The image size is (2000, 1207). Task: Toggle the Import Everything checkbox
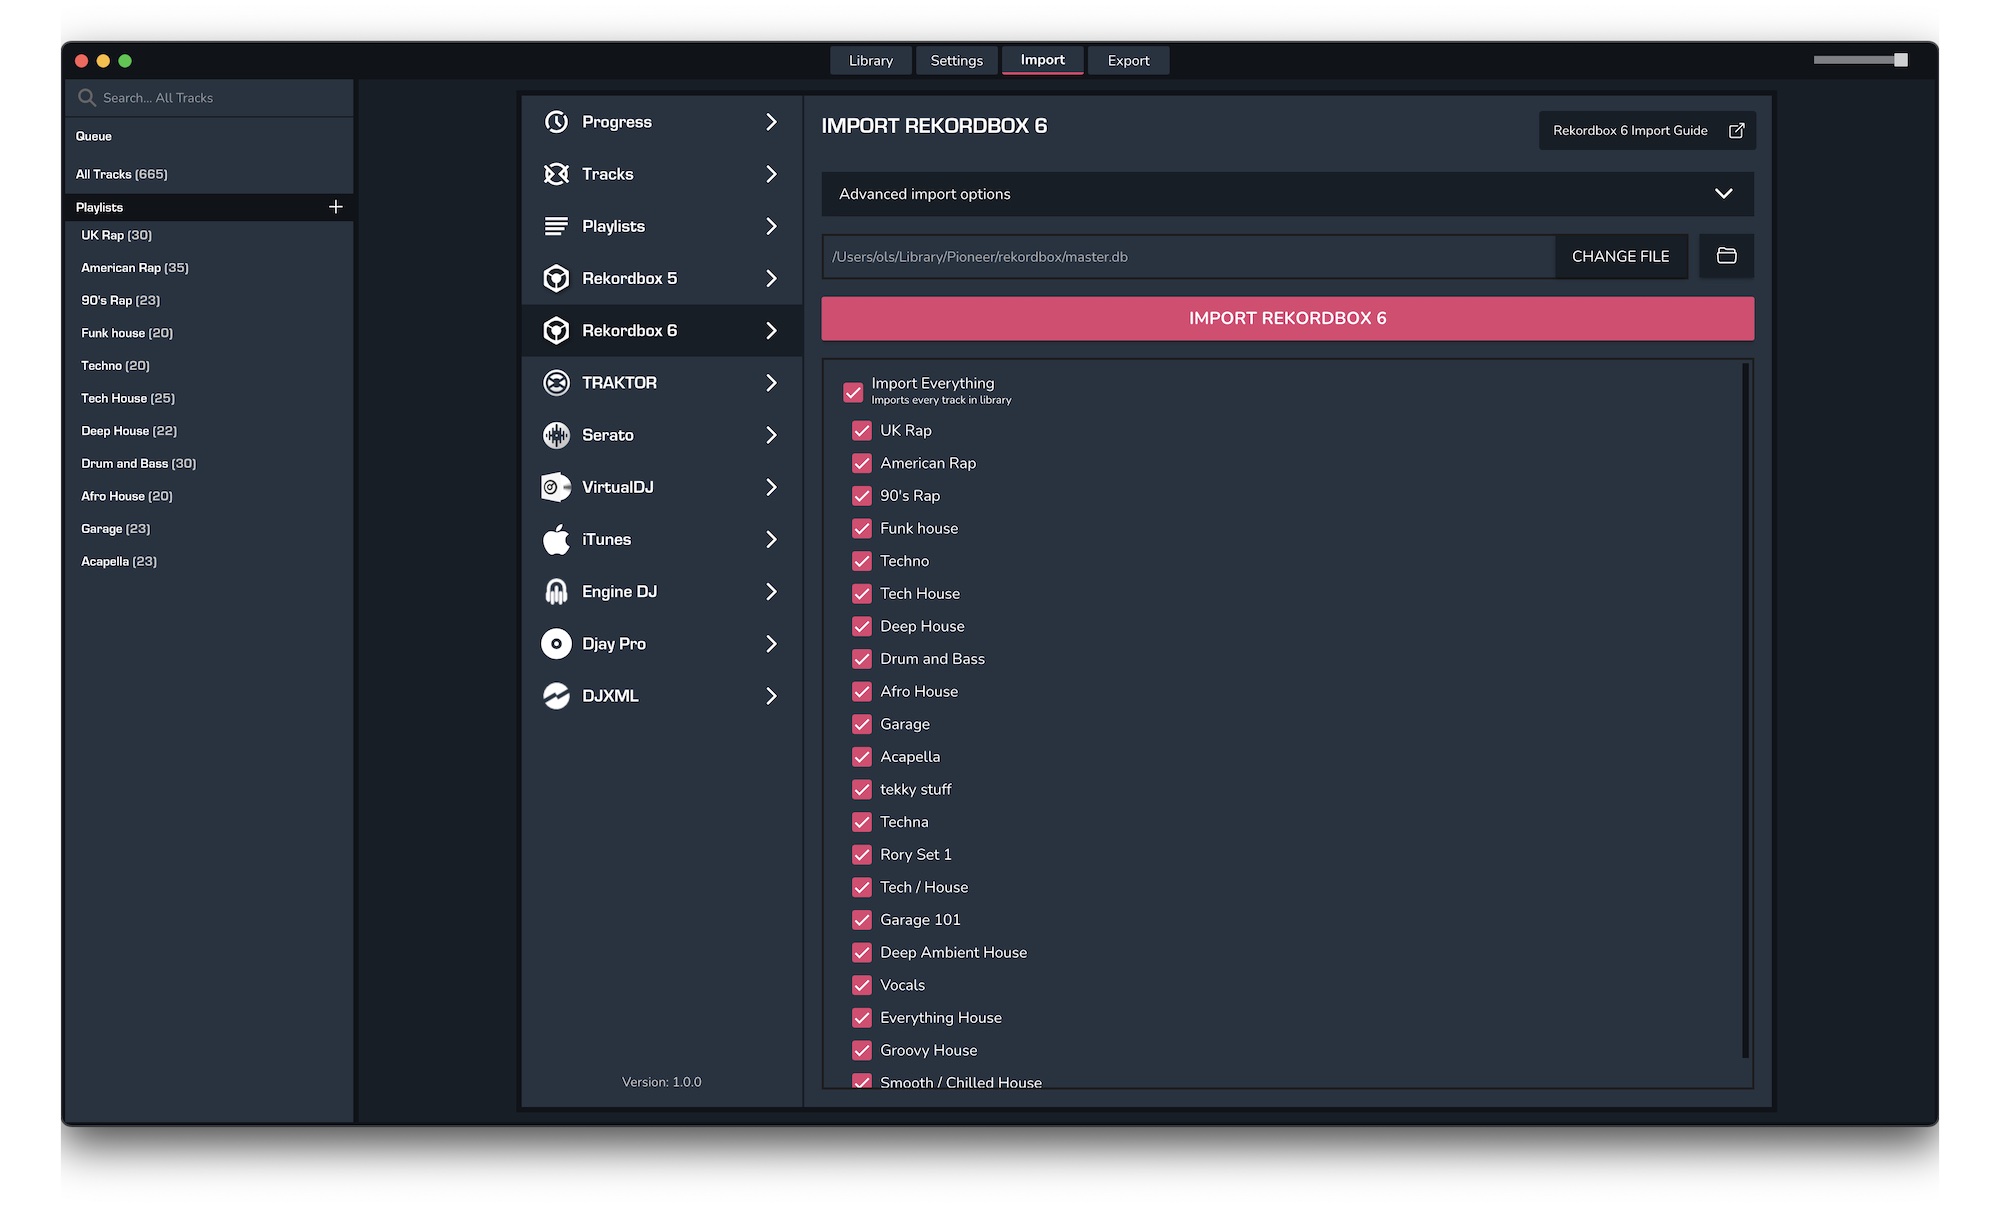[x=853, y=392]
